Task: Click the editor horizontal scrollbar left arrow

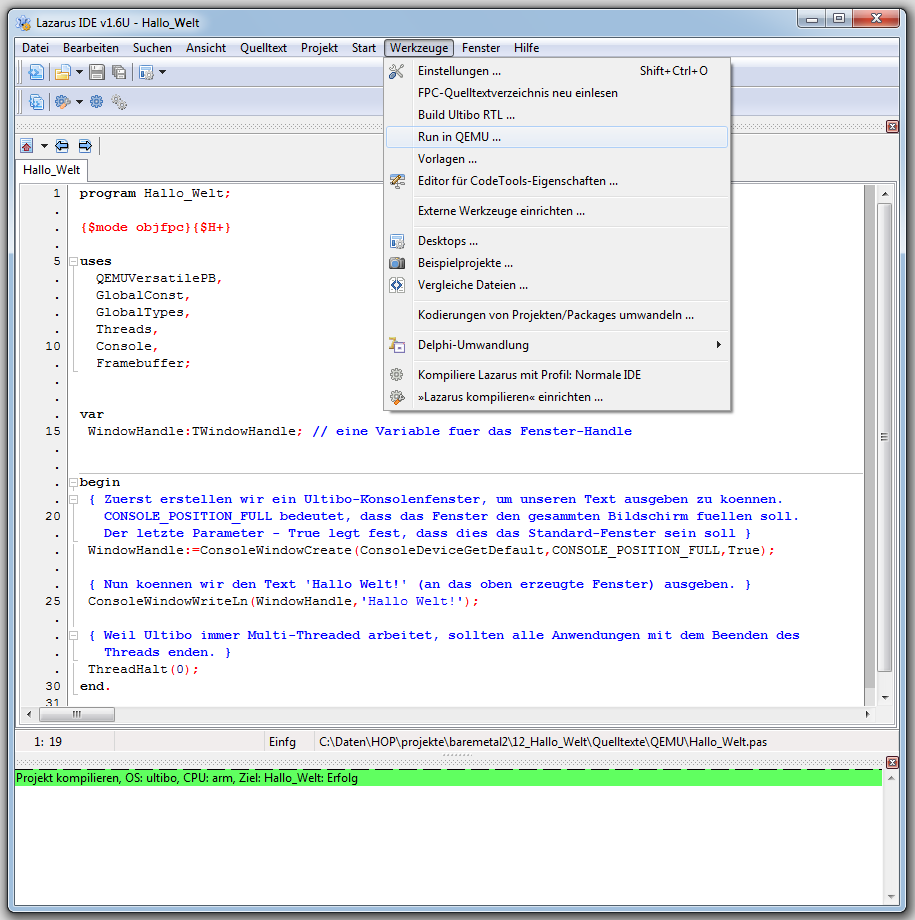Action: 29,714
